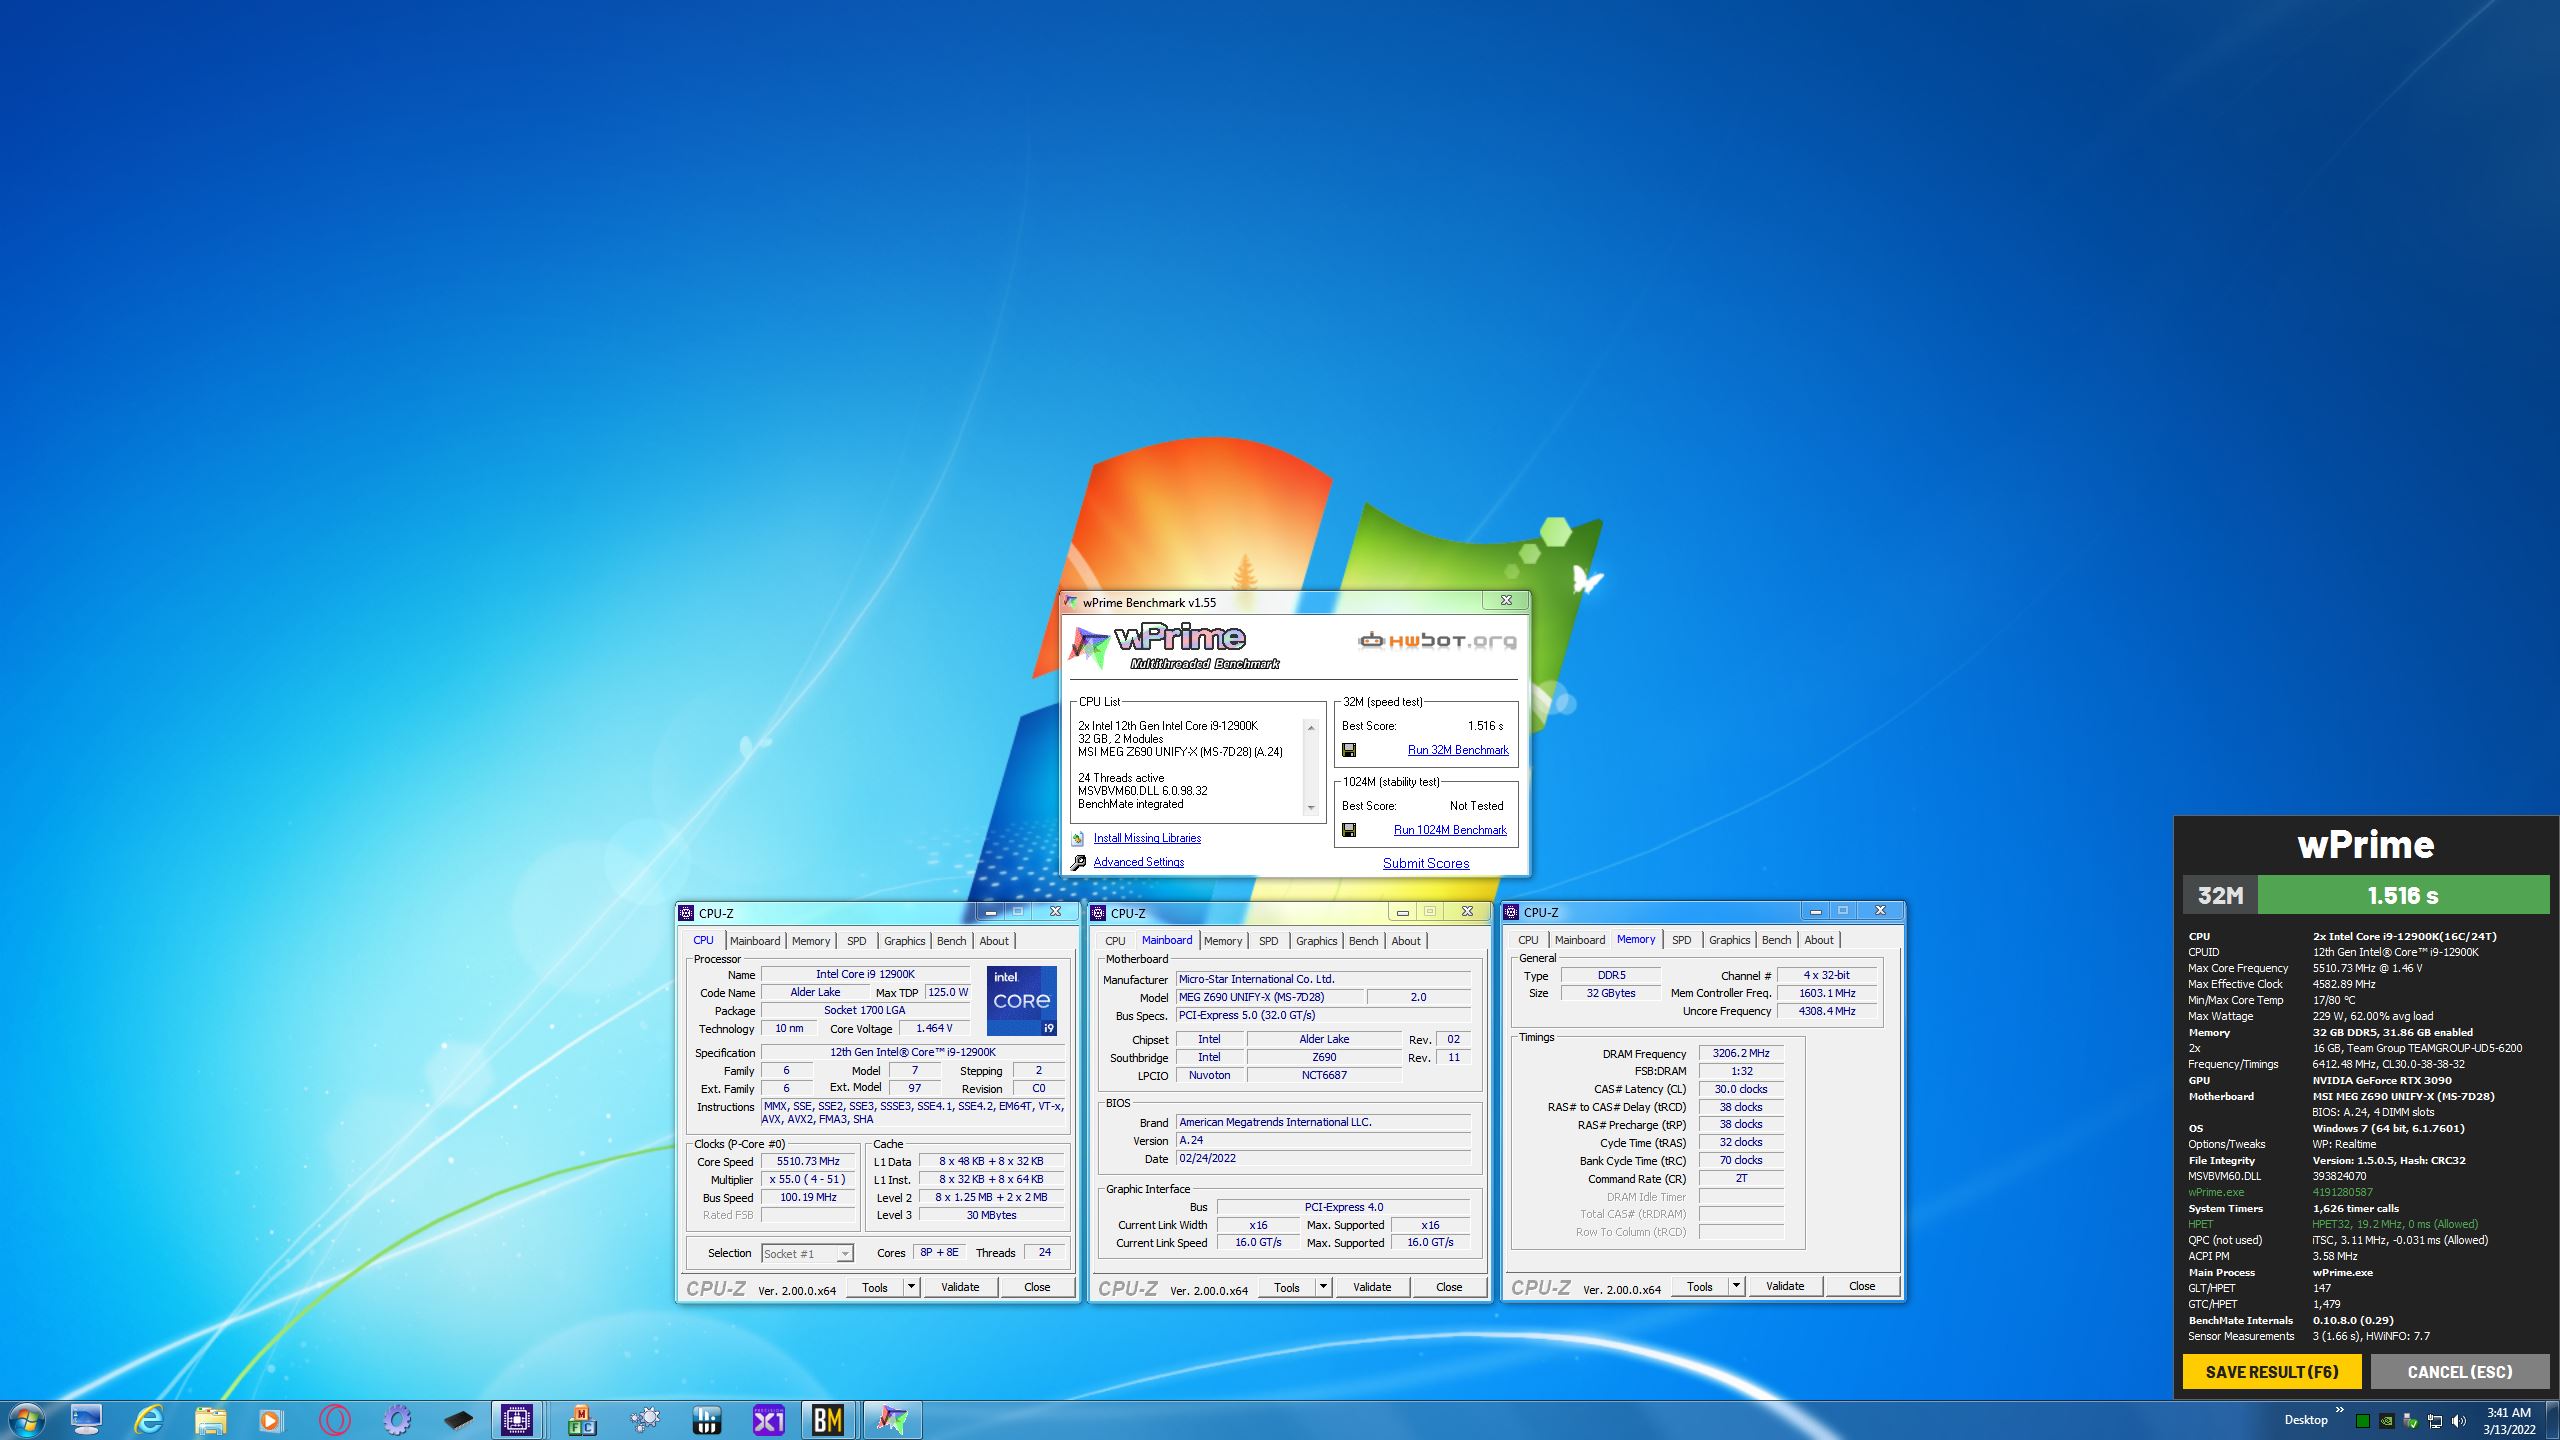
Task: Open the volume speaker tray icon
Action: coord(2459,1421)
